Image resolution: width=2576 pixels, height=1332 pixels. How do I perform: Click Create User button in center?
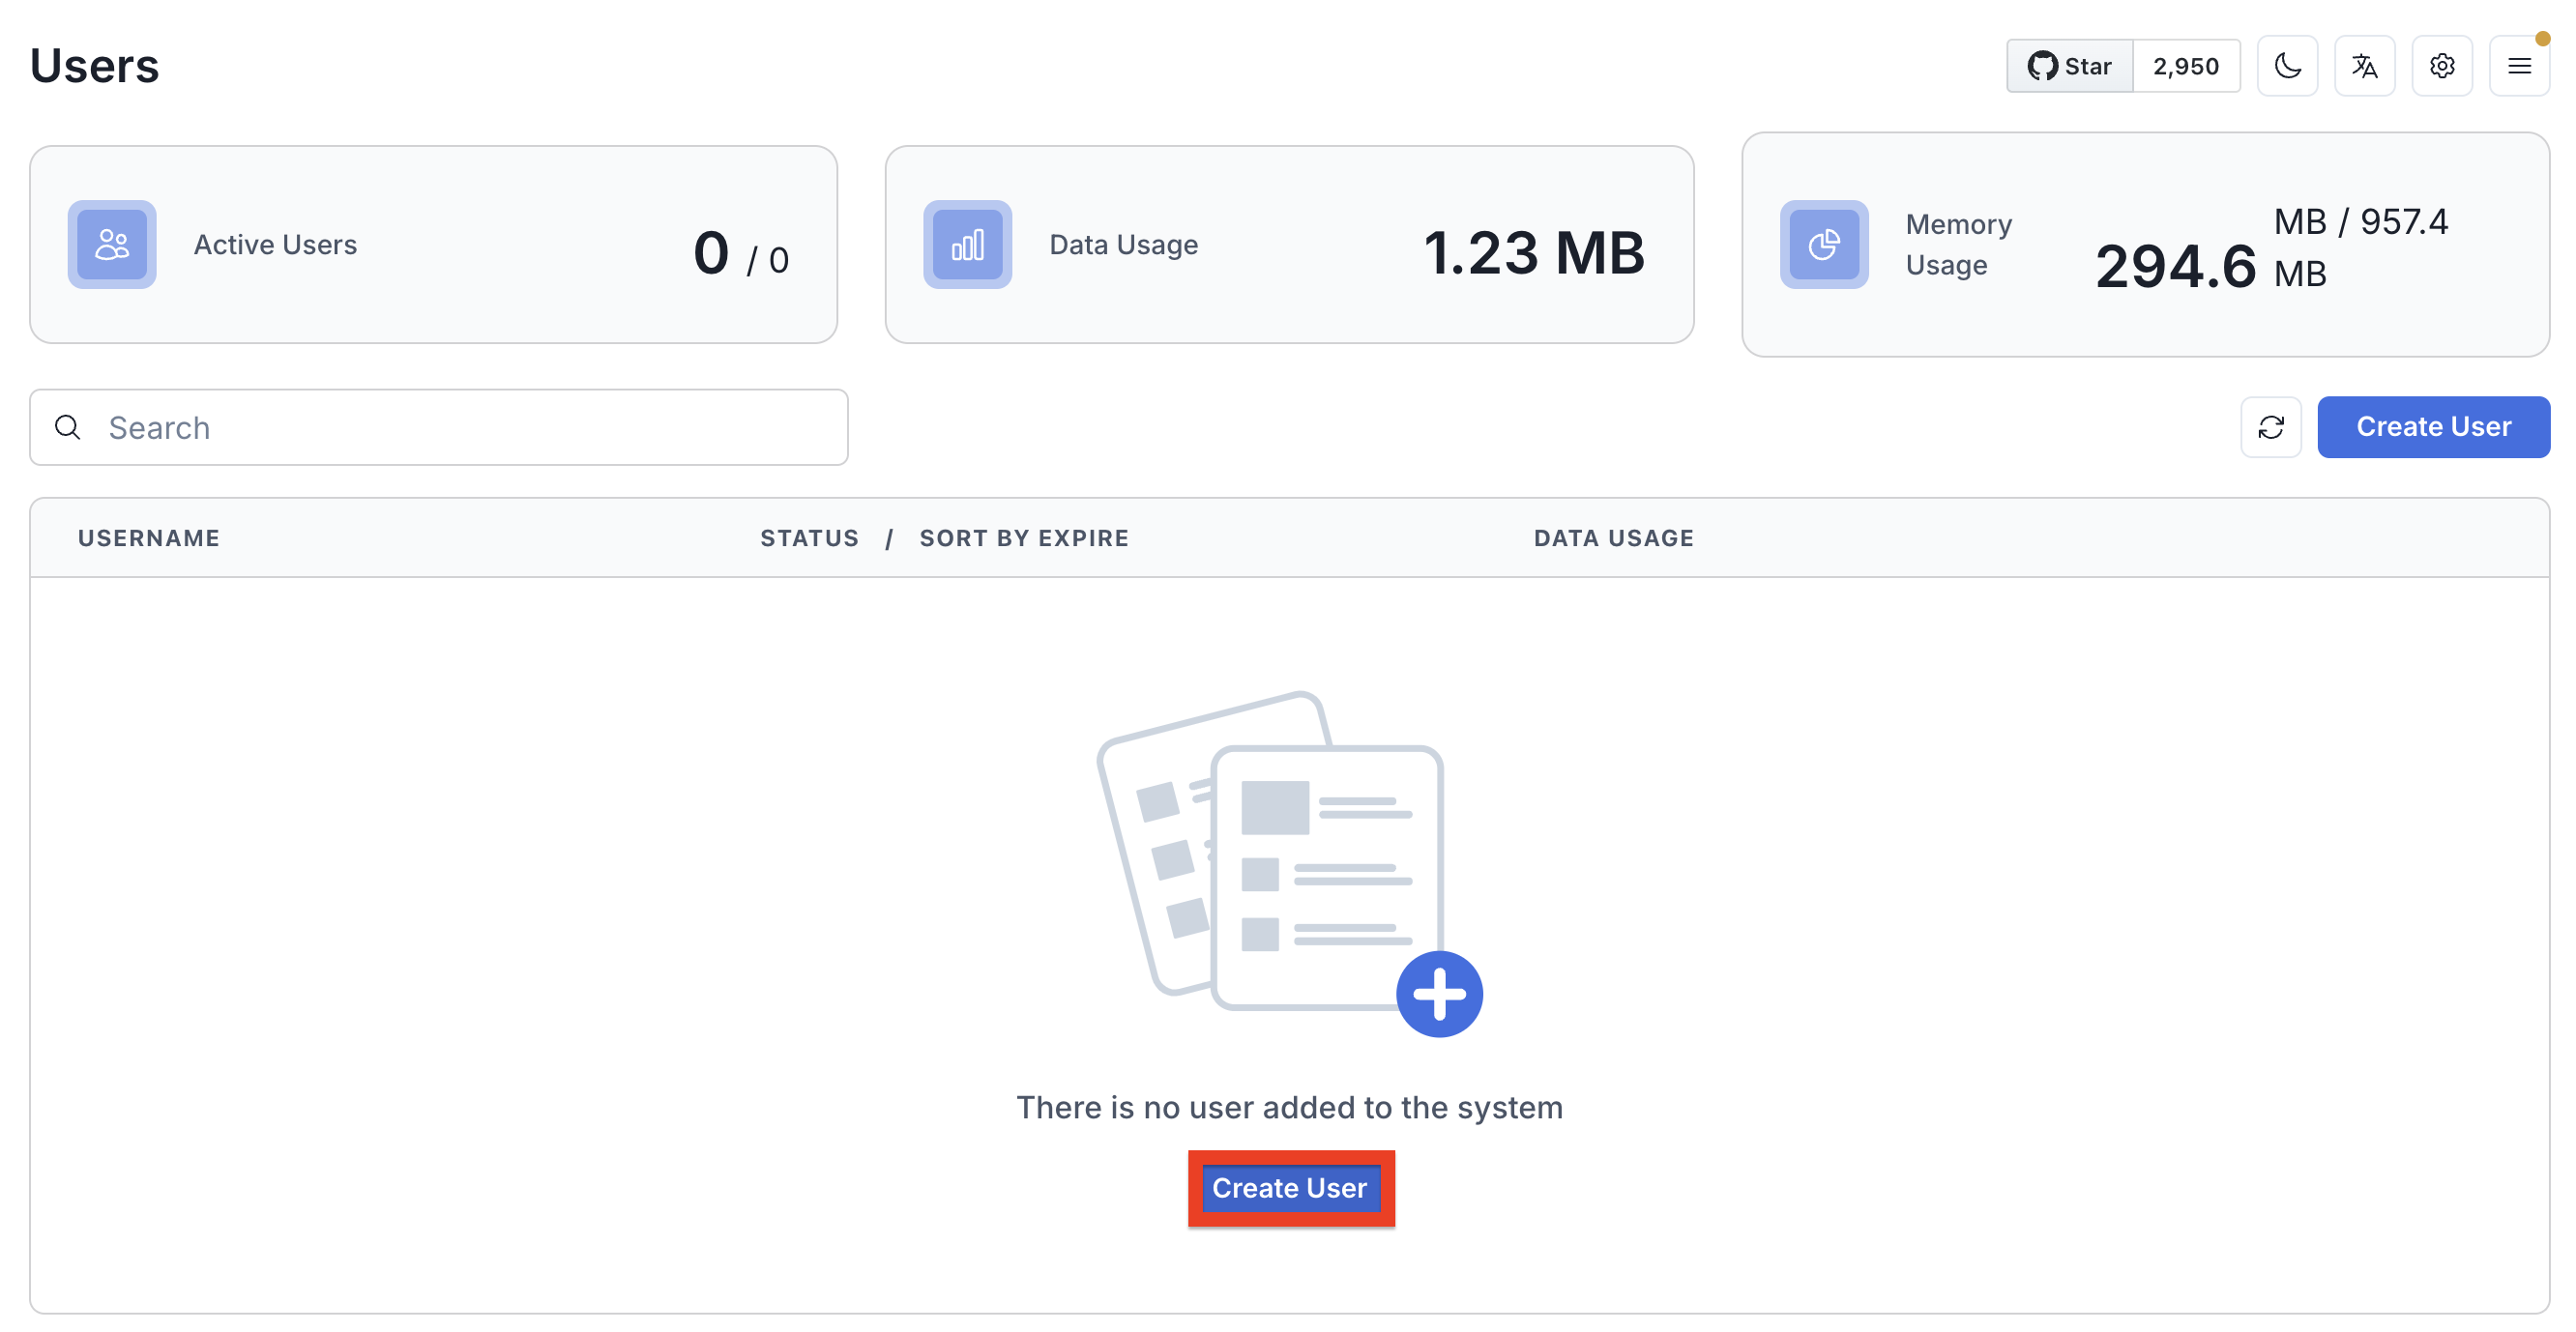click(1290, 1188)
